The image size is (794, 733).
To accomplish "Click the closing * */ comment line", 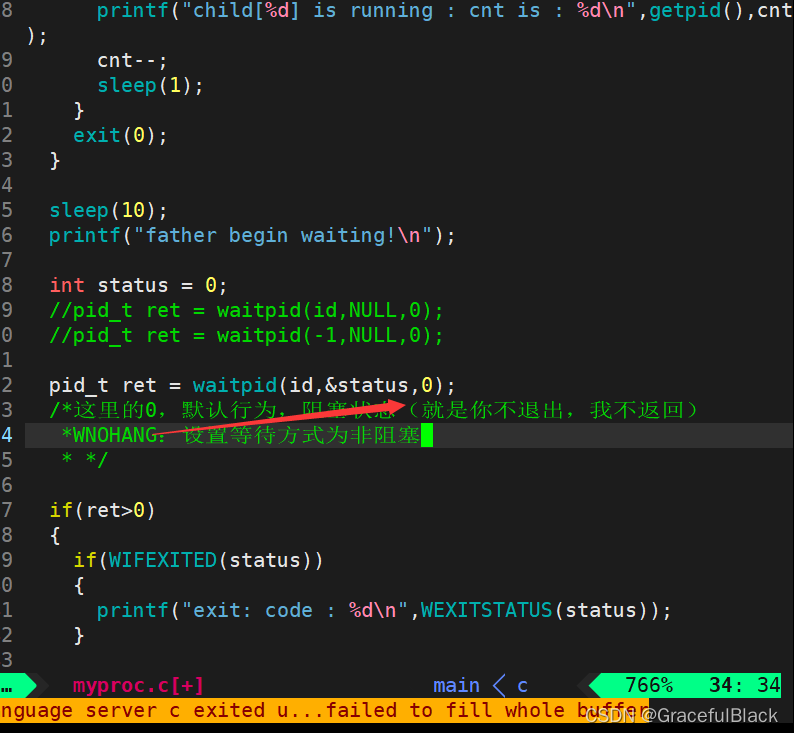I will (x=84, y=460).
